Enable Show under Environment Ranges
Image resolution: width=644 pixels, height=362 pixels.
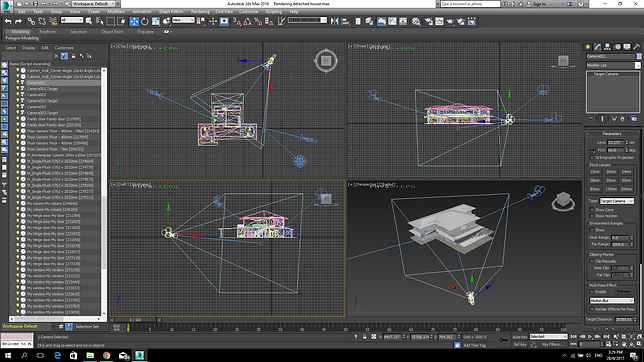pos(592,230)
